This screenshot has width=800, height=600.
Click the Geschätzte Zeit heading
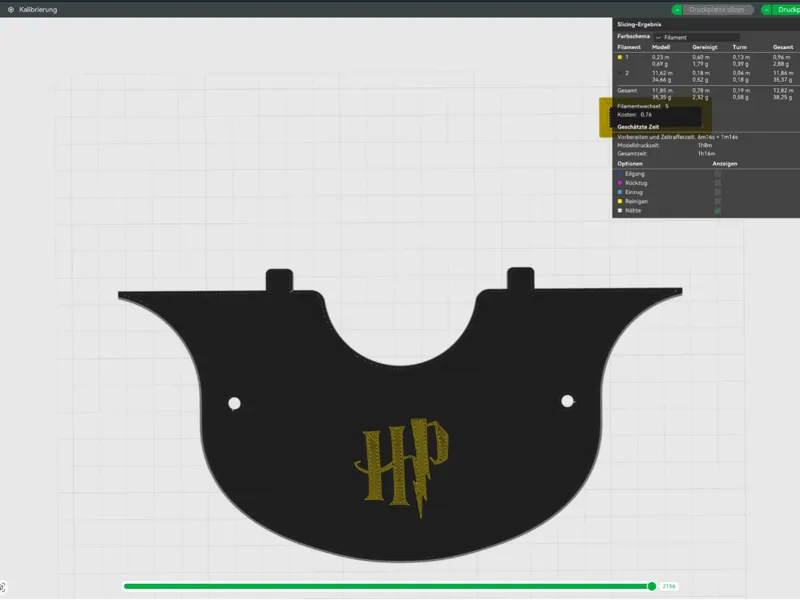638,127
